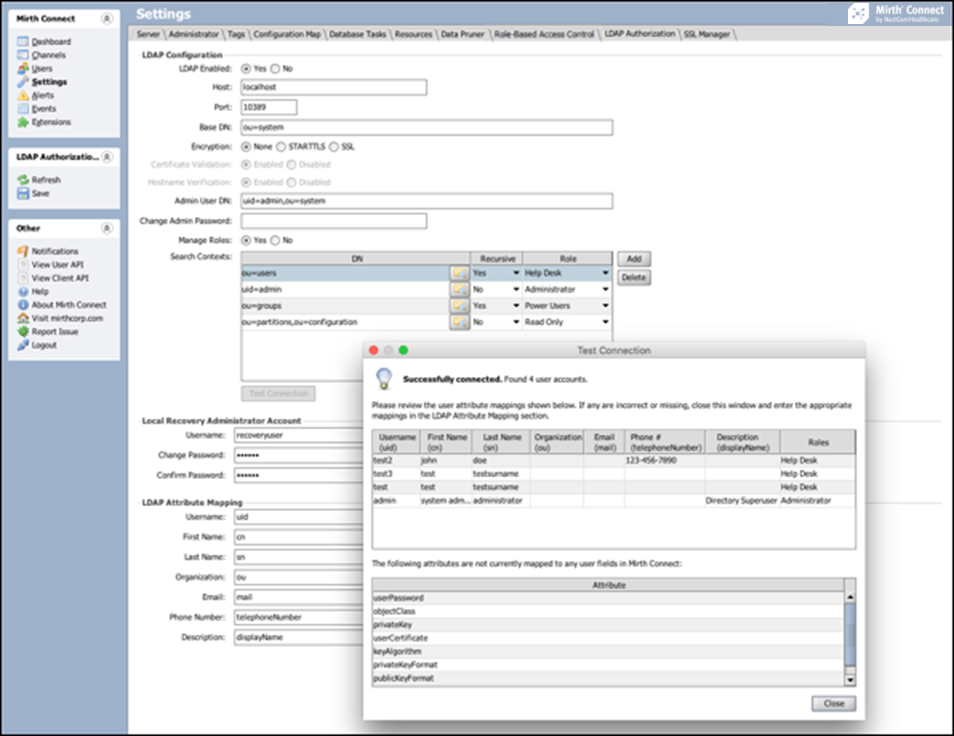Set LDAP Enabled to No
This screenshot has width=954, height=736.
click(x=276, y=69)
